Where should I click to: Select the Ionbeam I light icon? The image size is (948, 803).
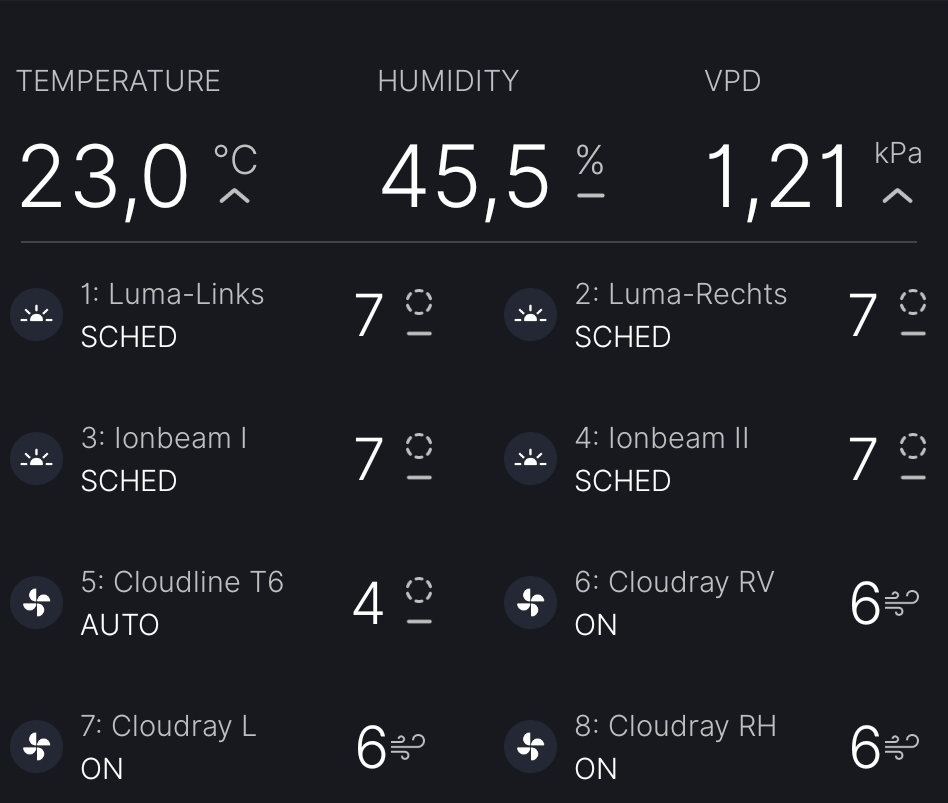coord(36,459)
